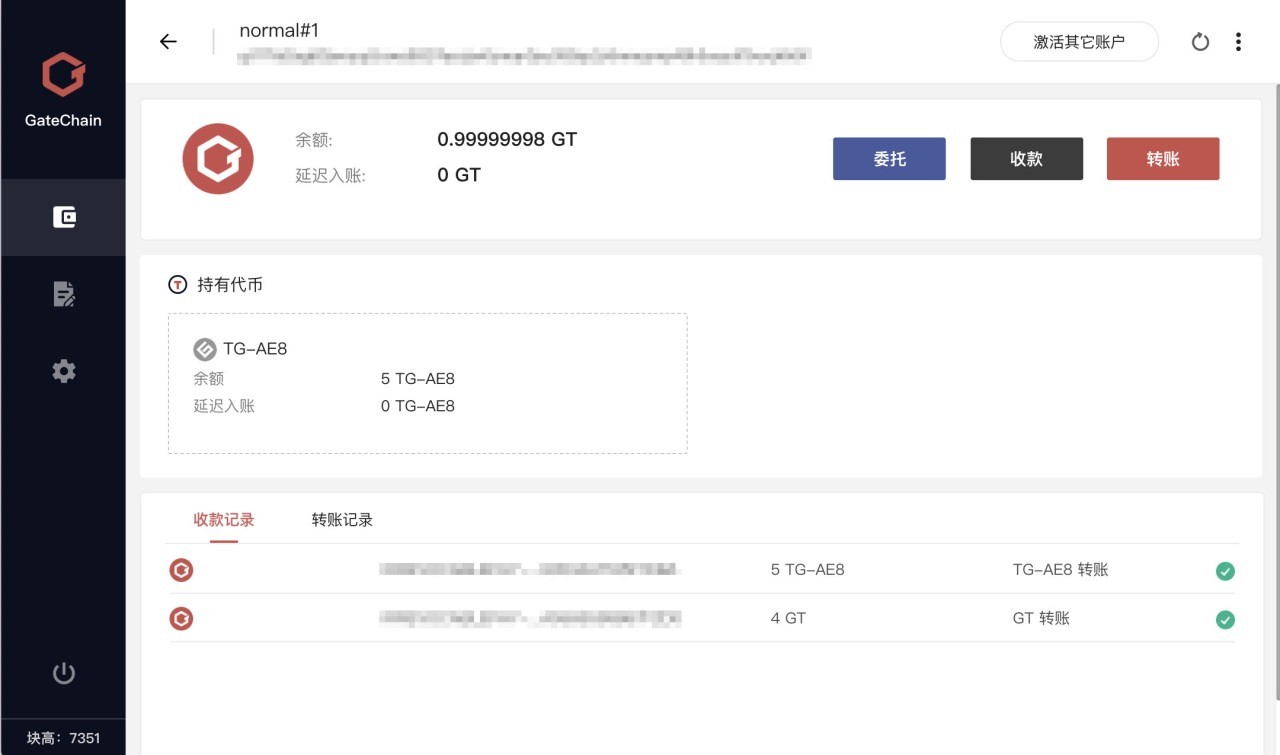Screen dimensions: 1280x755
Task: Go back with the left arrow
Action: point(168,41)
